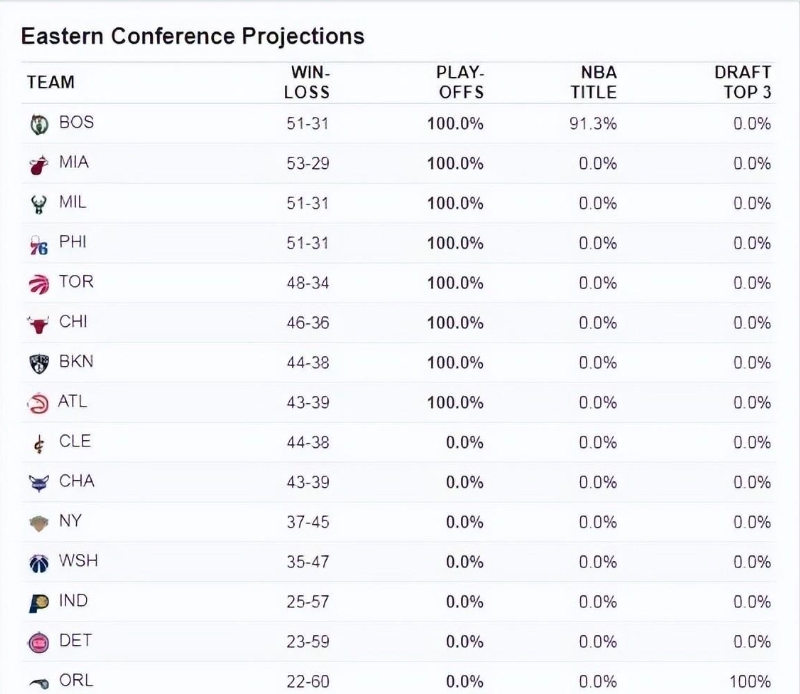This screenshot has width=800, height=694.
Task: Click the Charlotte Hornets team logo
Action: (39, 483)
